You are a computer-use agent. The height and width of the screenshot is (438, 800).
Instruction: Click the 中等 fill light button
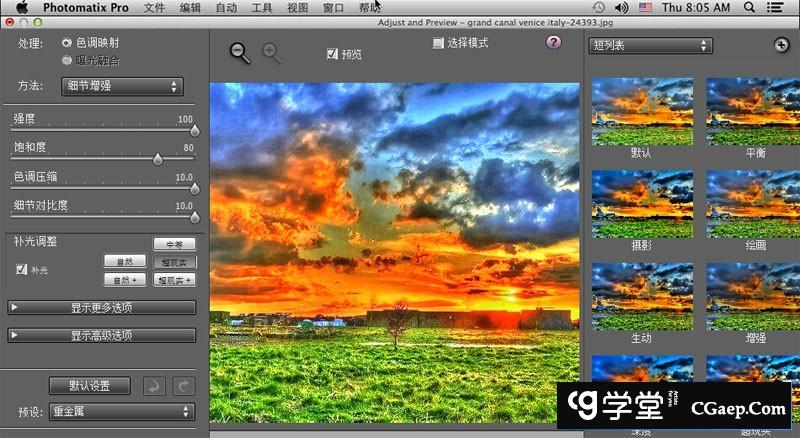click(174, 243)
